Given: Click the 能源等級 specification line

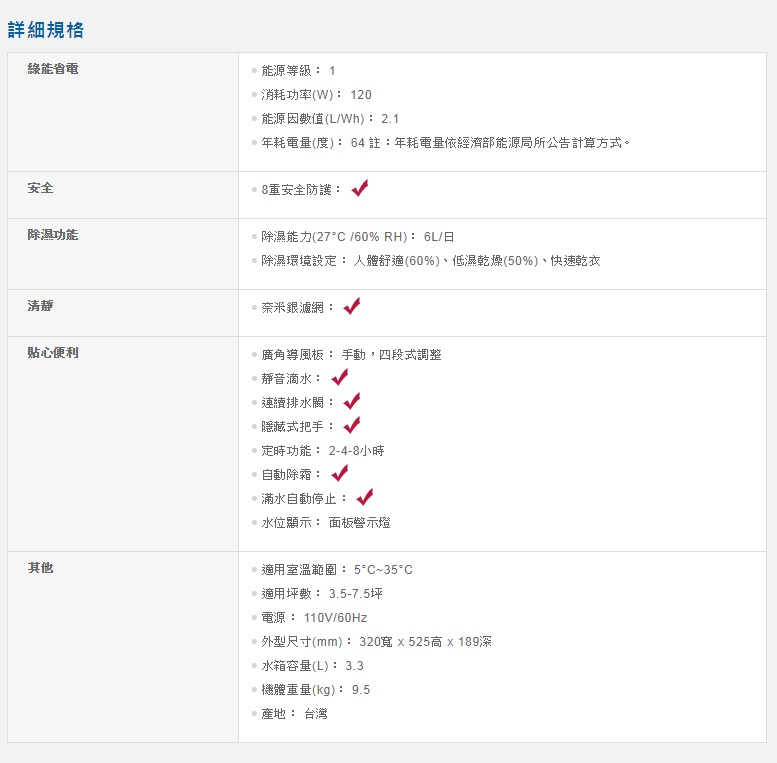Looking at the screenshot, I should [298, 71].
